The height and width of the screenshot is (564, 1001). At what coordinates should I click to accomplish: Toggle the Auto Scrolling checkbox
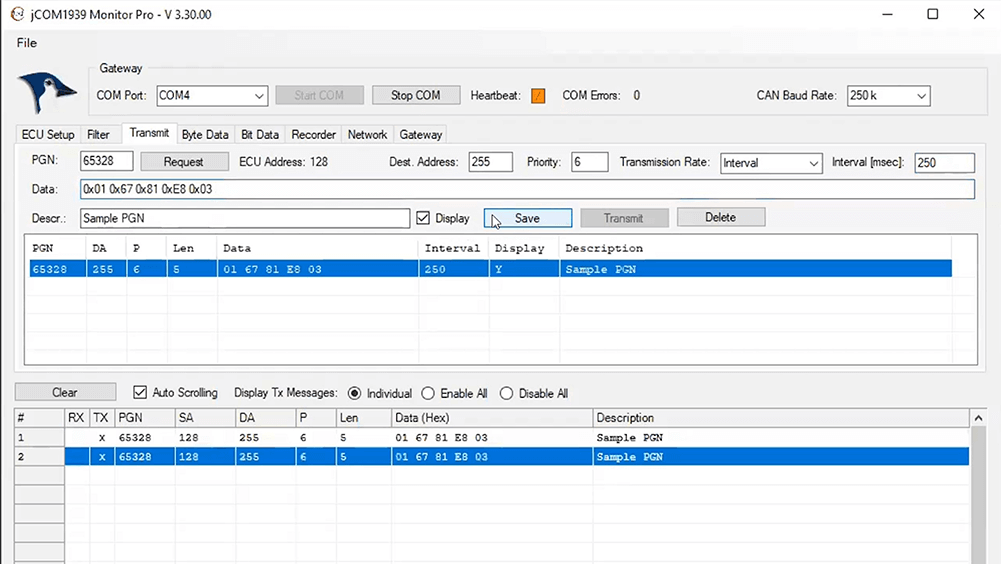coord(140,392)
